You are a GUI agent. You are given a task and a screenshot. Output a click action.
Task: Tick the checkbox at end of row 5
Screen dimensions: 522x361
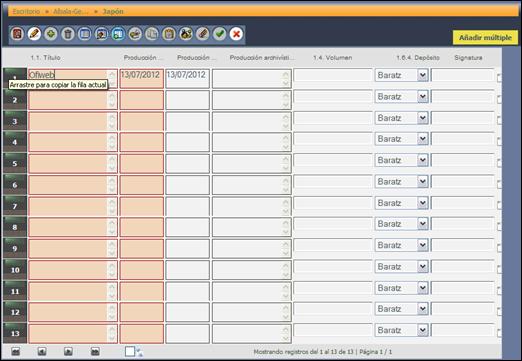point(499,163)
